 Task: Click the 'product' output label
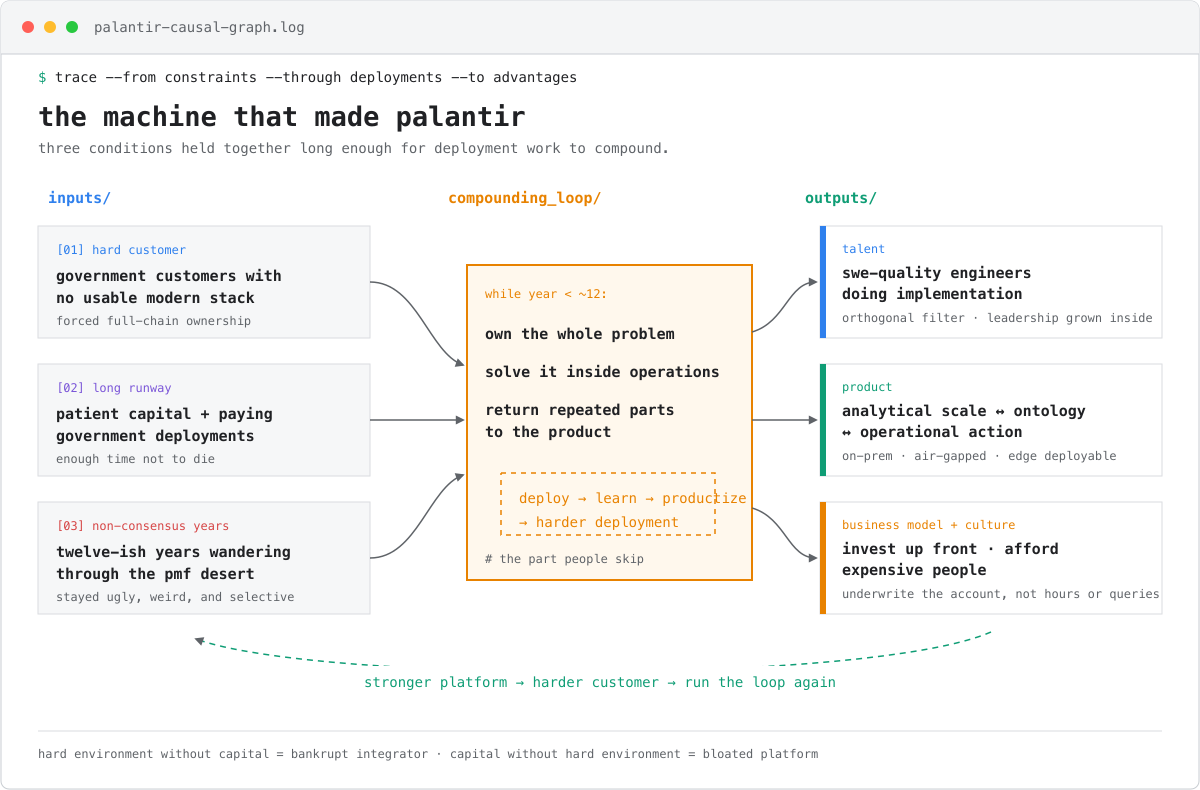coord(867,387)
